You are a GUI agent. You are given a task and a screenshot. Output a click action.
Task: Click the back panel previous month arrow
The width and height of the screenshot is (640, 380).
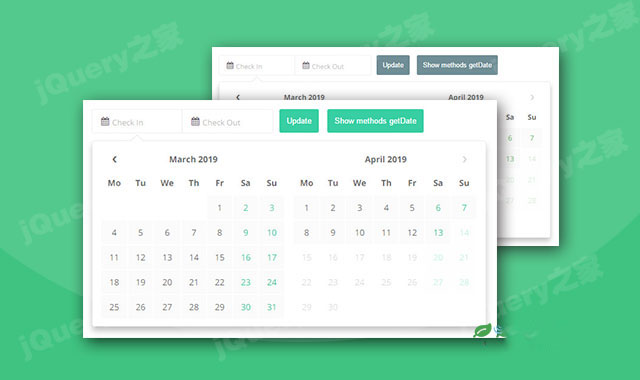238,97
